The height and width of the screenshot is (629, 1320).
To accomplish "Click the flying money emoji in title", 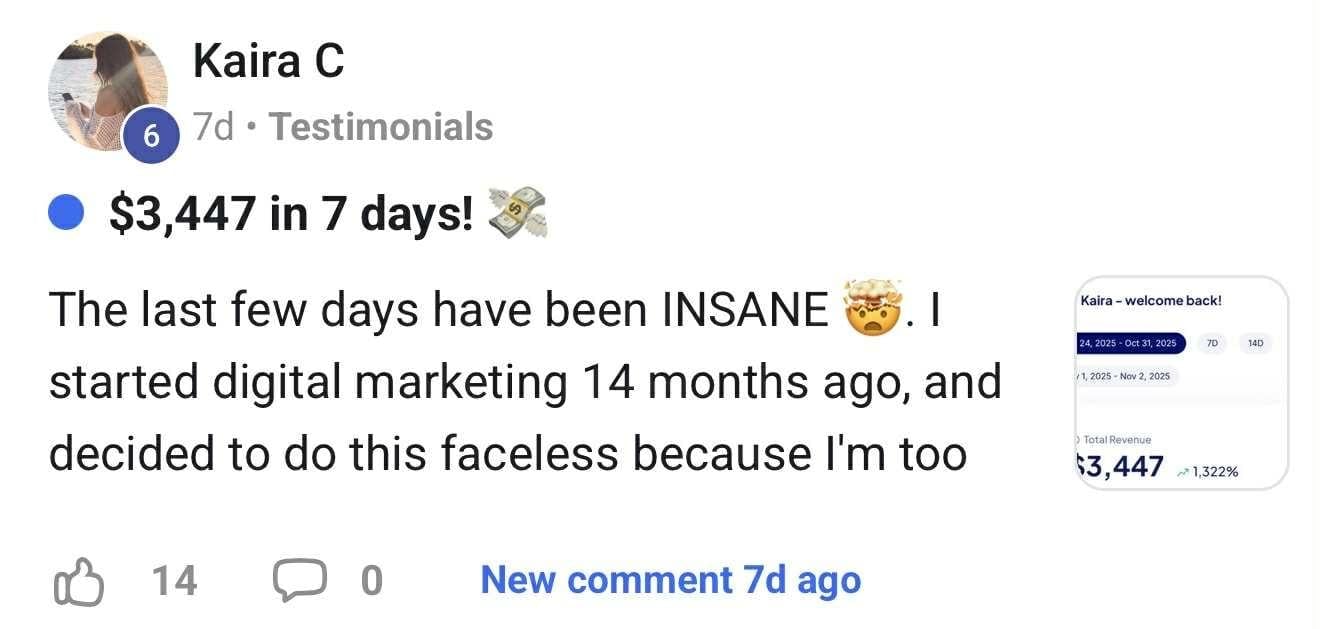I will tap(517, 213).
